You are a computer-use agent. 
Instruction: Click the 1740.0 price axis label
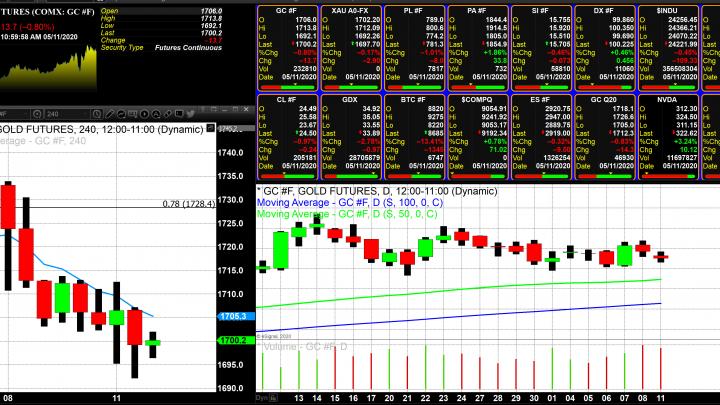(230, 153)
